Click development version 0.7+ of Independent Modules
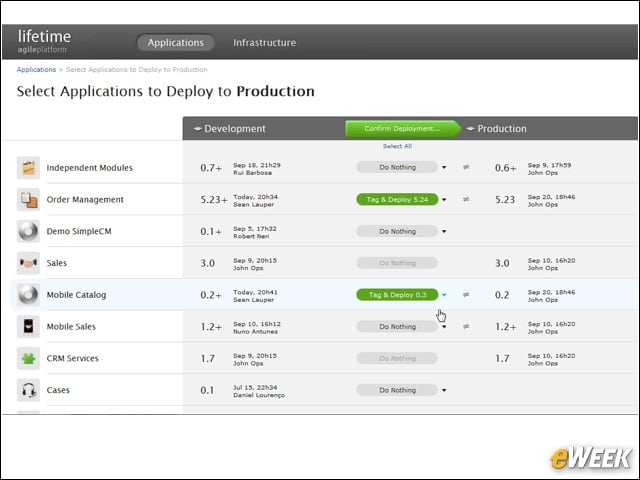Viewport: 640px width, 480px height. click(211, 168)
